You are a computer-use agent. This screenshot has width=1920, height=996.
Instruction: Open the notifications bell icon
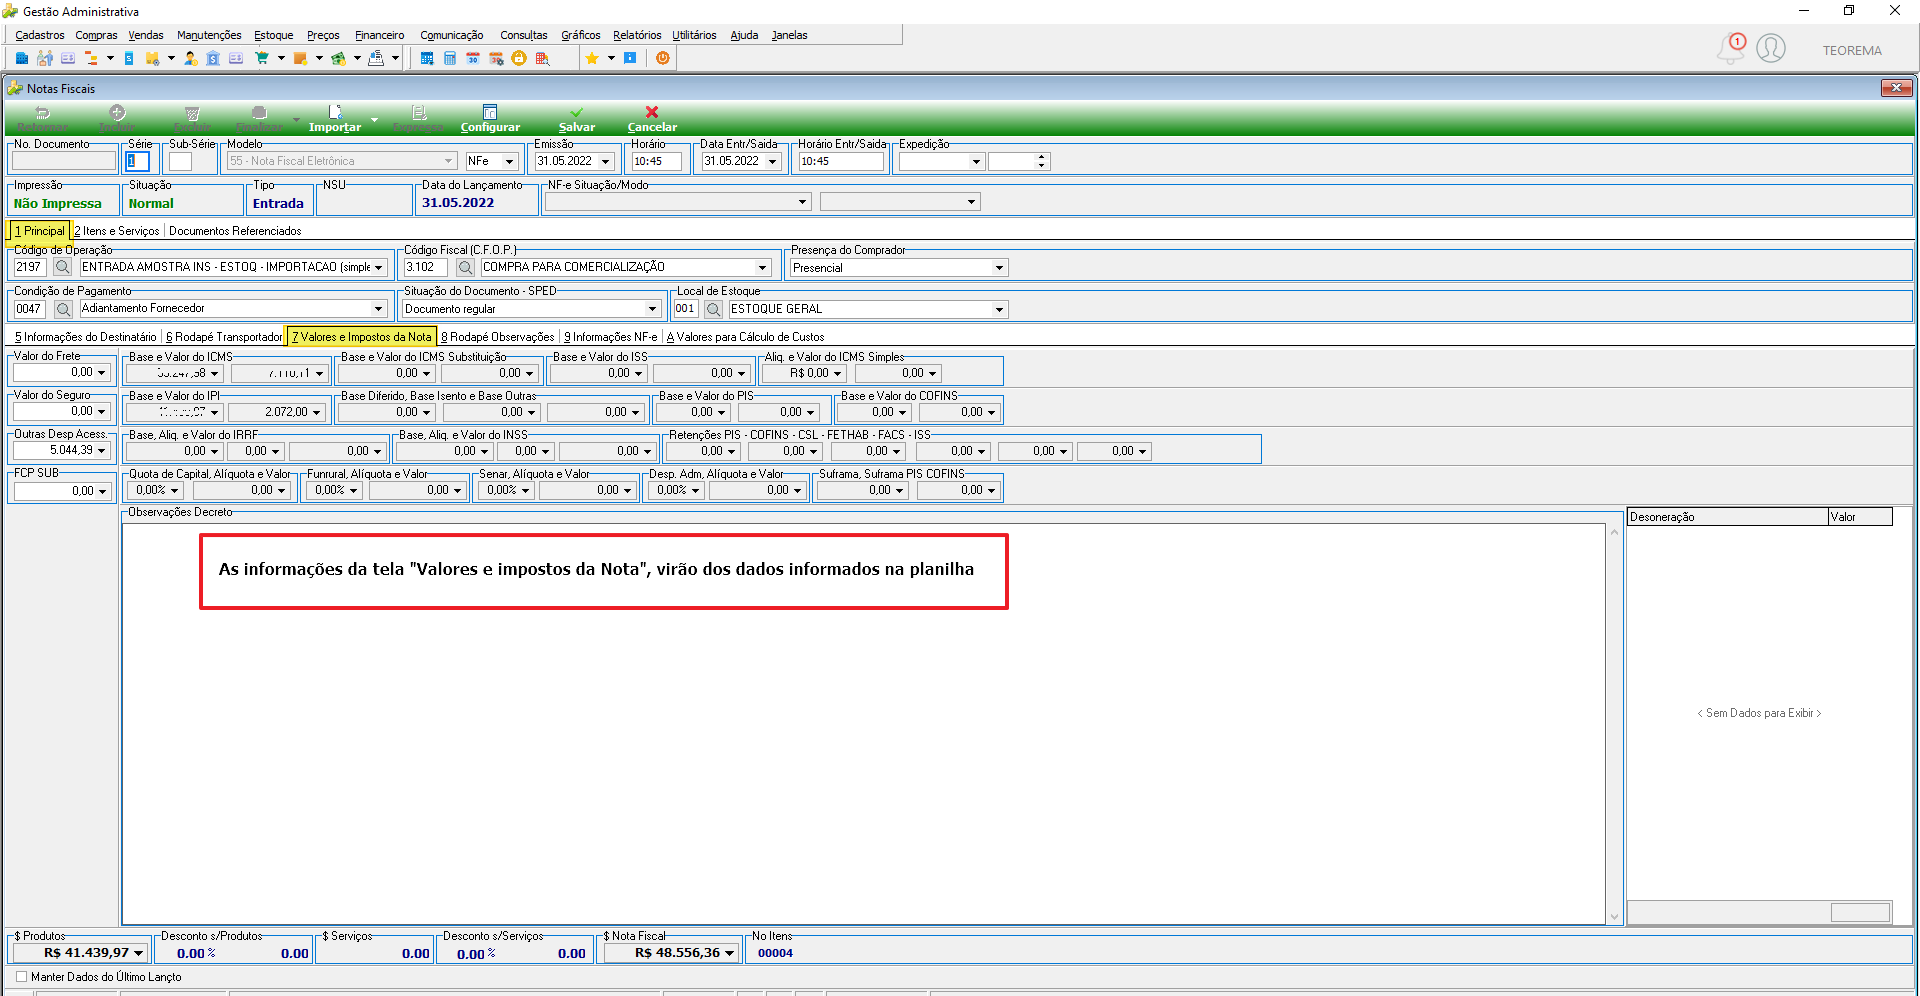point(1731,48)
